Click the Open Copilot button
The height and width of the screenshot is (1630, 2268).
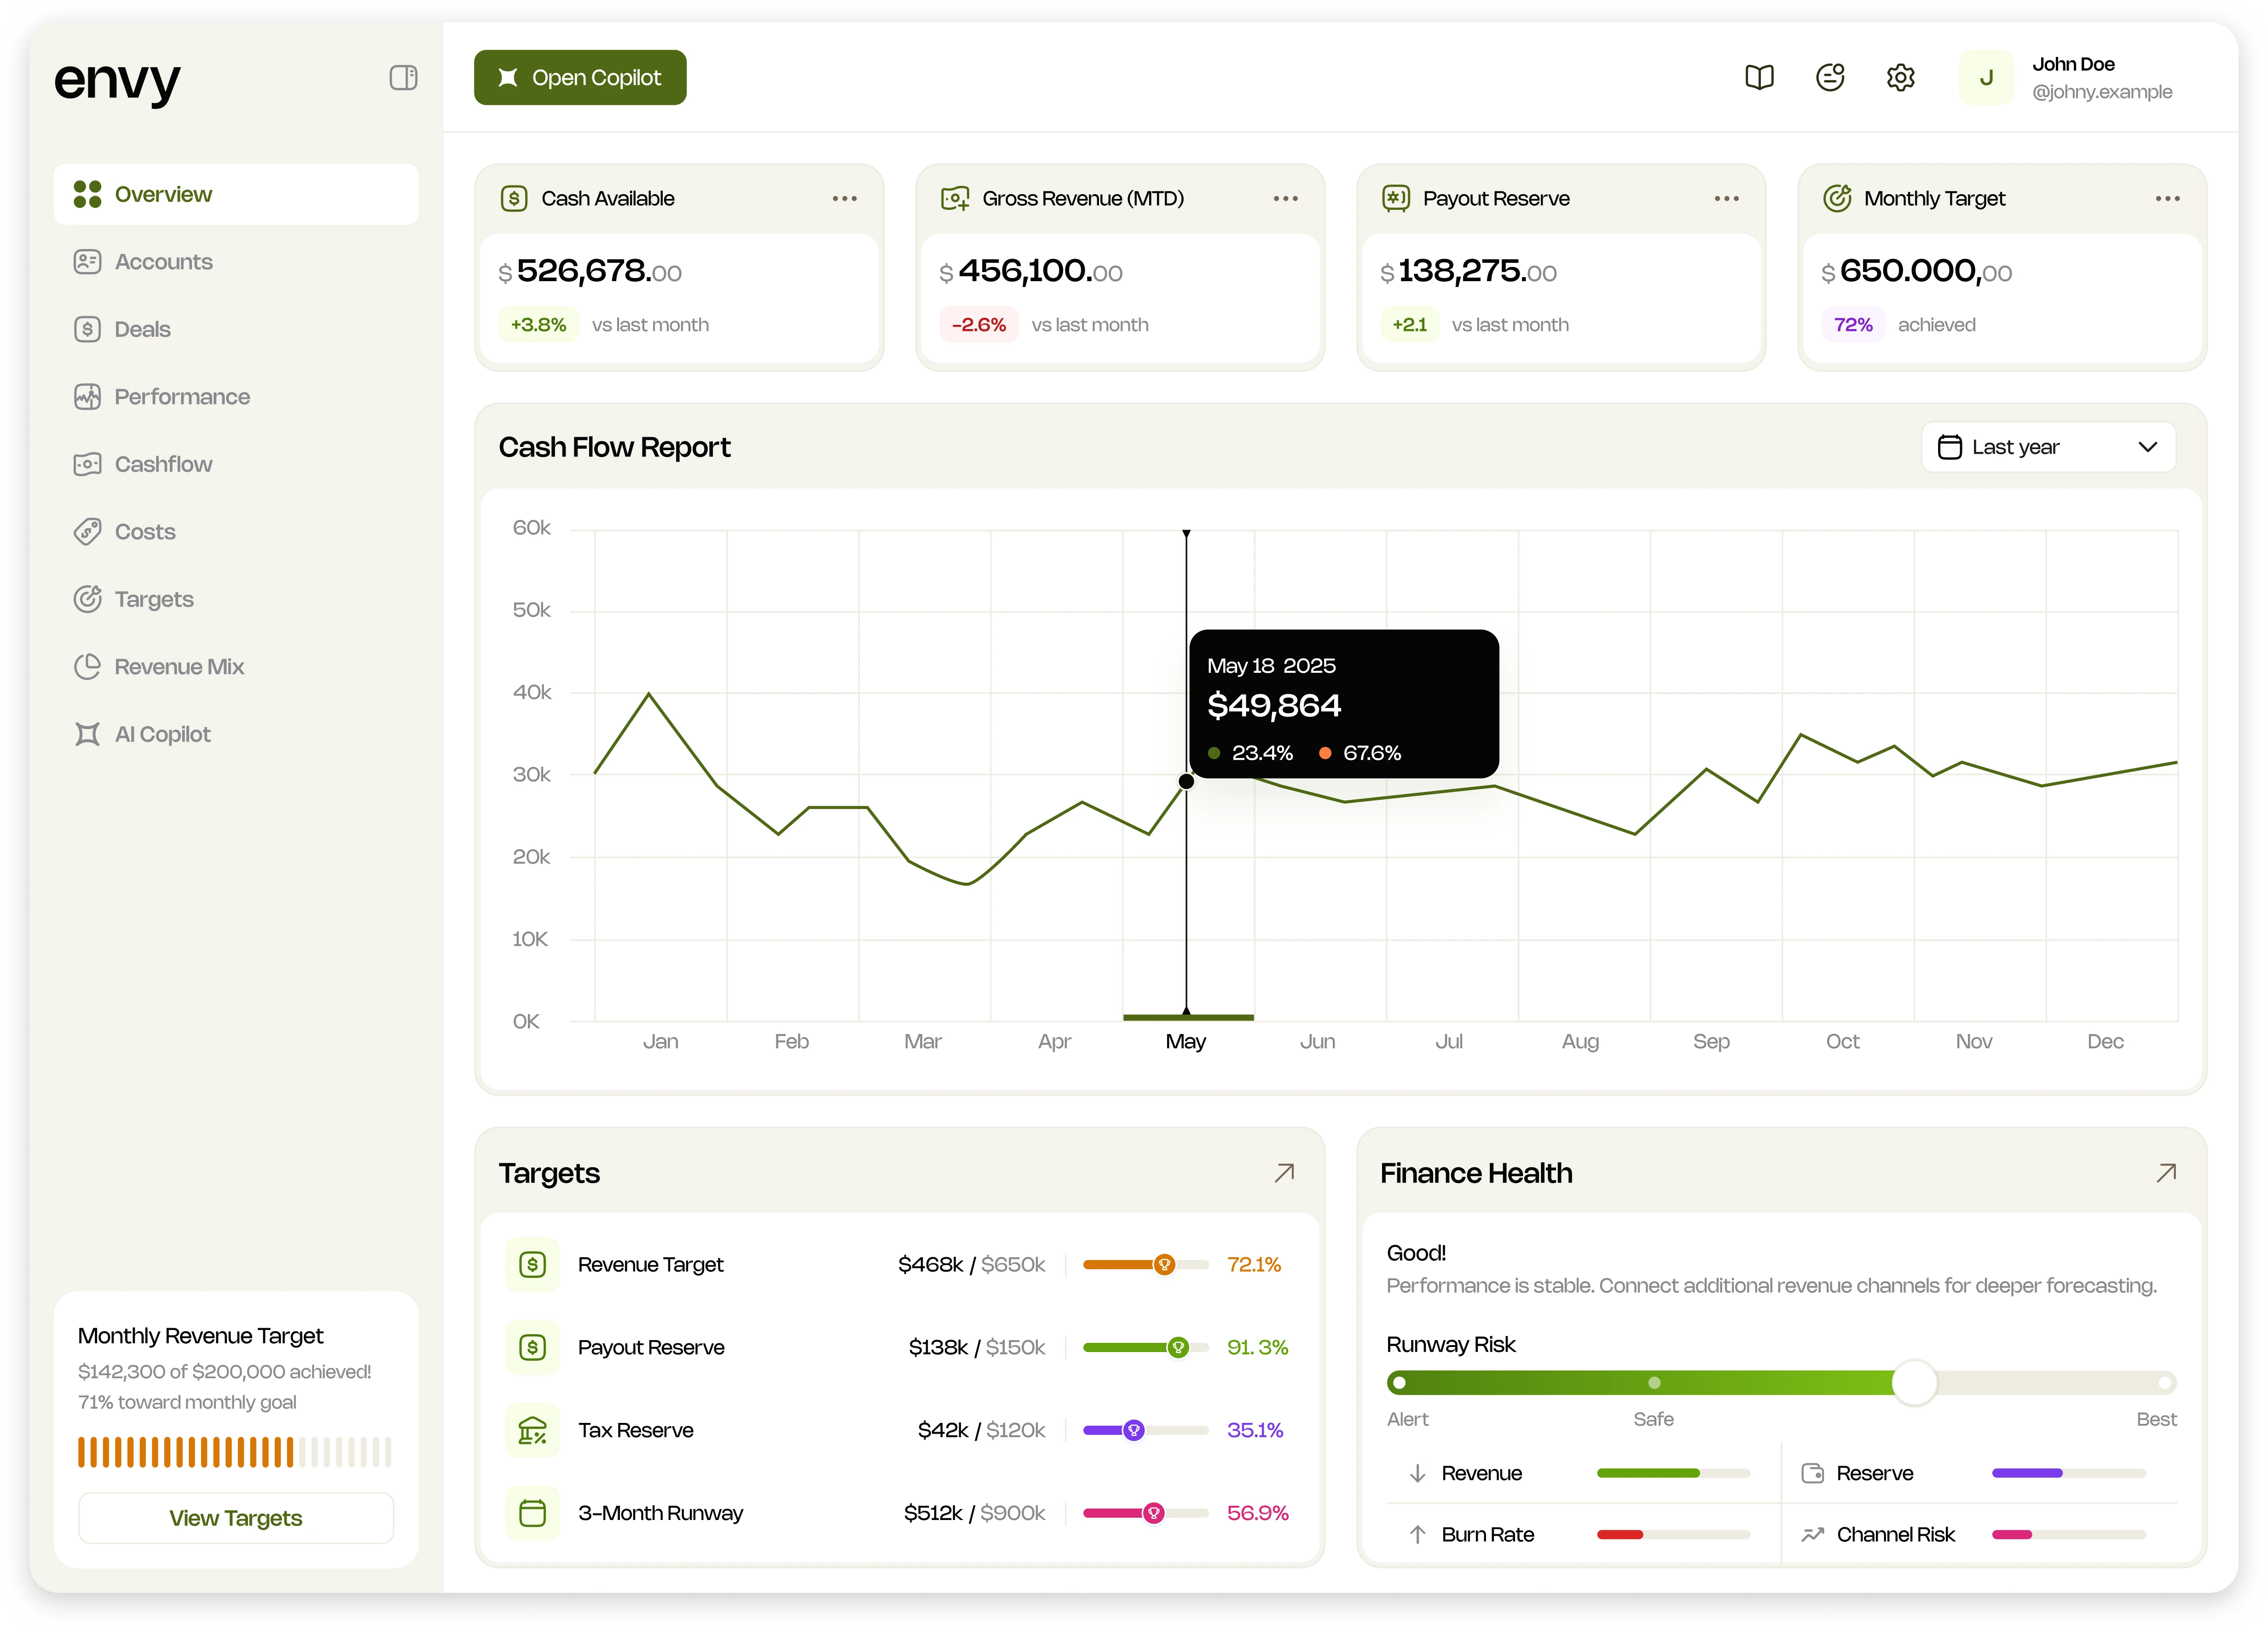[x=580, y=77]
